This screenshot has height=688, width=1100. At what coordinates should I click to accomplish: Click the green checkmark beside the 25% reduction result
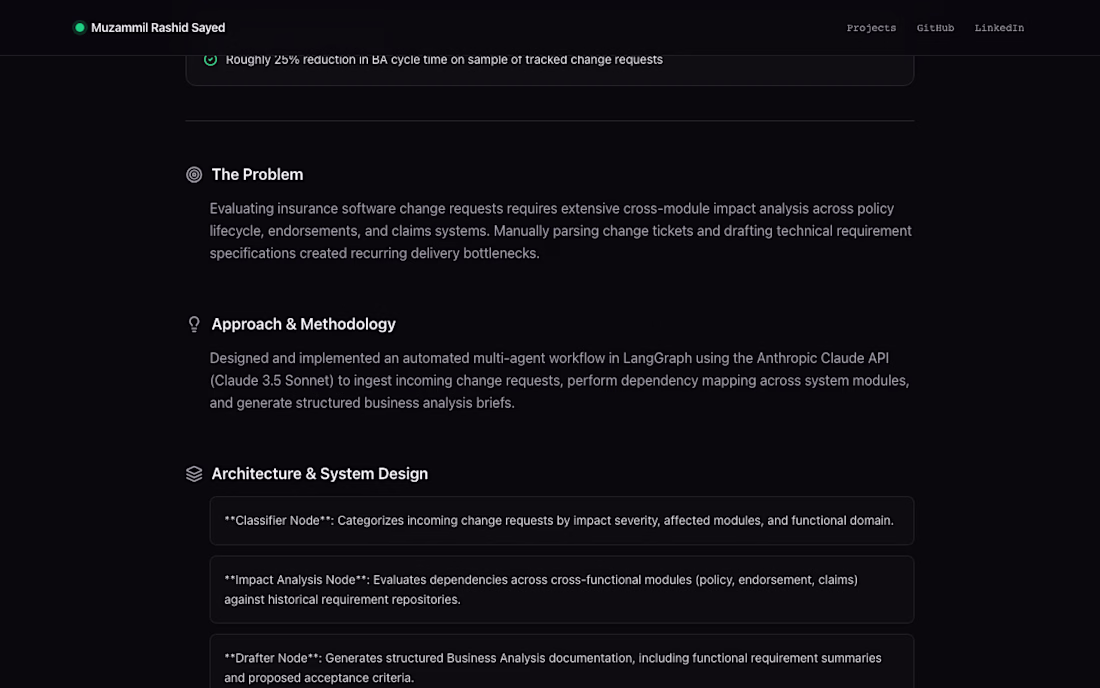pyautogui.click(x=210, y=60)
